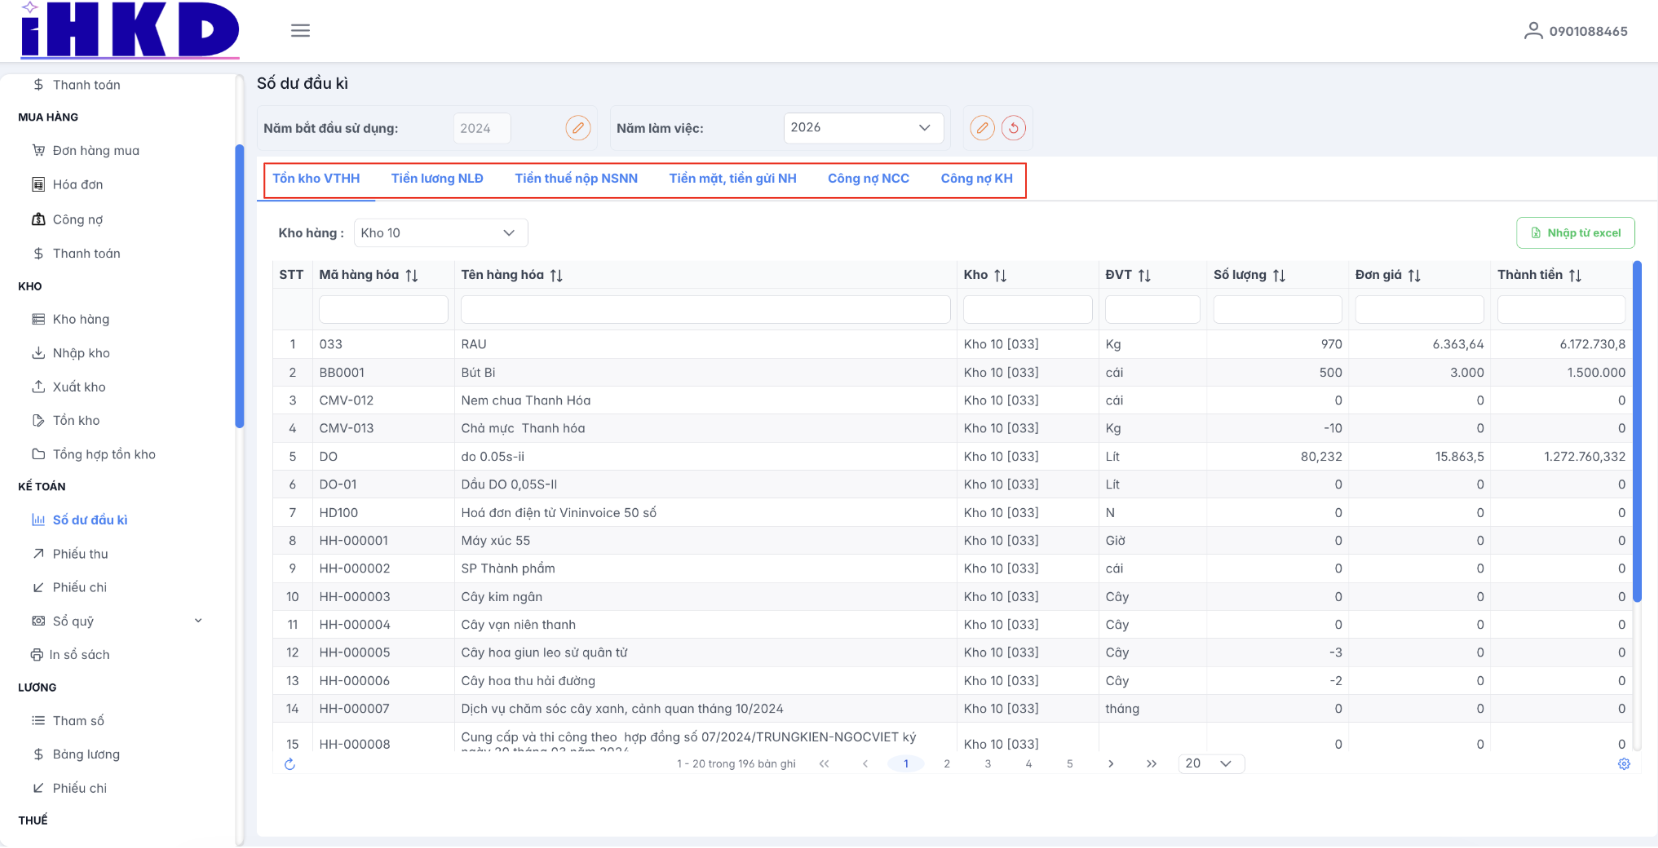Screen dimensions: 1658x848
Task: Open Tổng hợp tồn kho in sidebar
Action: pos(104,455)
